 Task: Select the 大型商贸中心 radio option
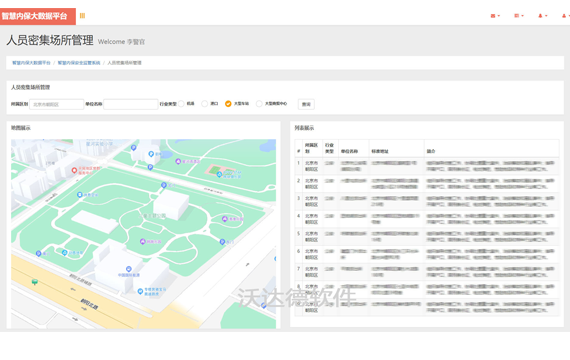[259, 104]
